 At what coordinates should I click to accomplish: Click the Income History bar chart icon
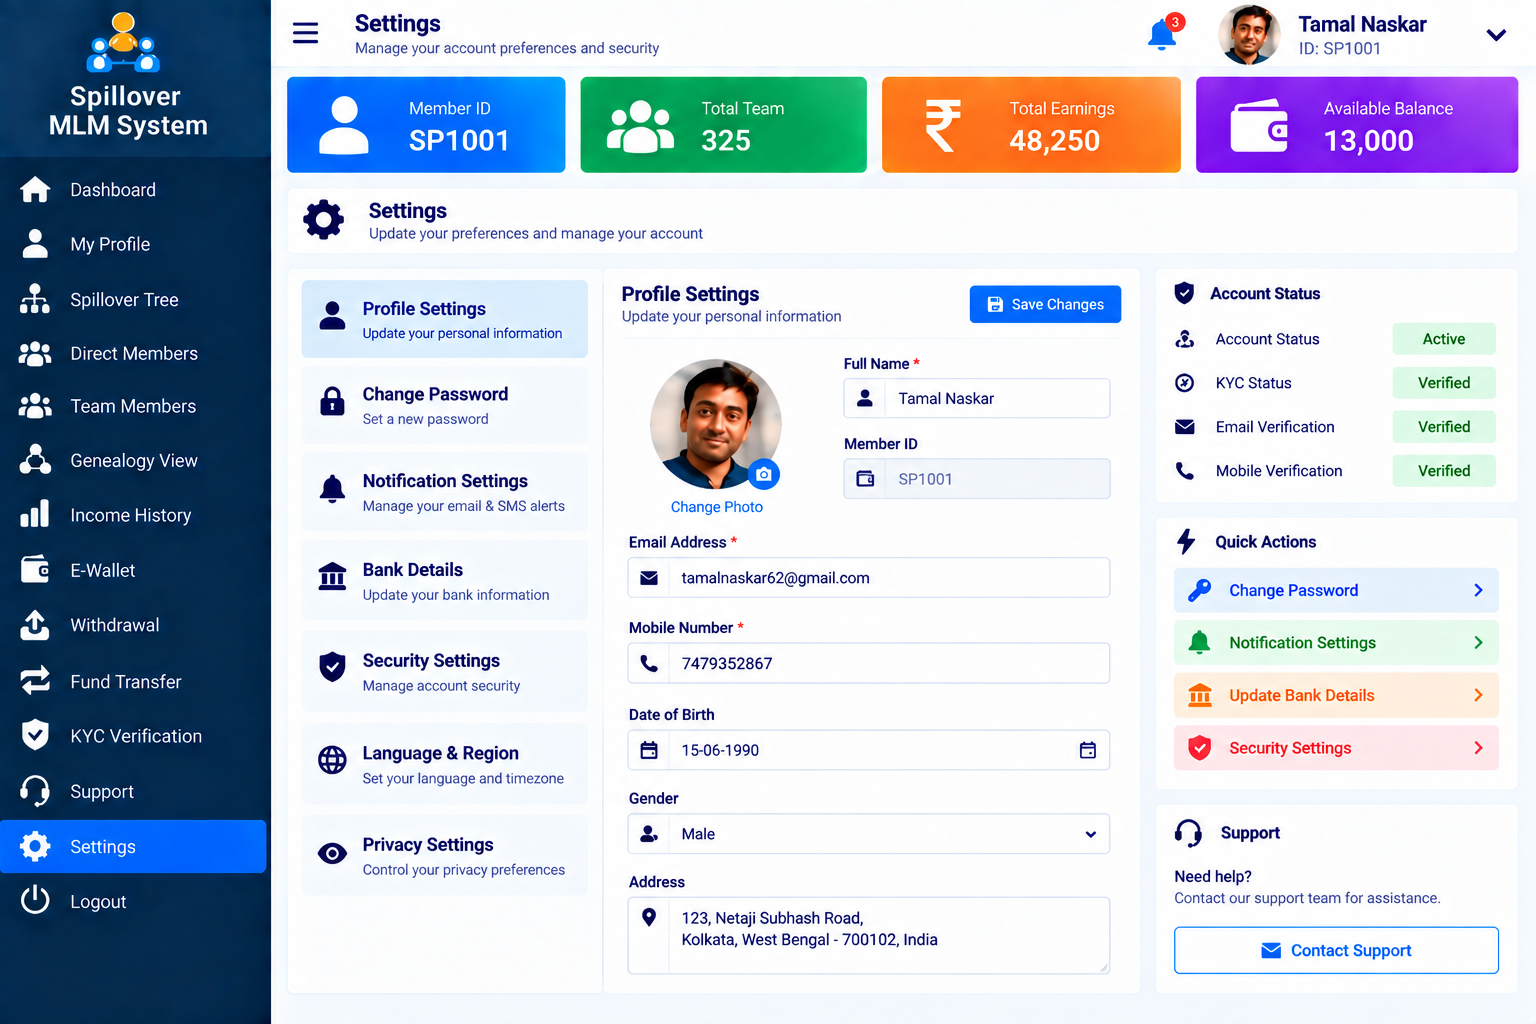[35, 514]
